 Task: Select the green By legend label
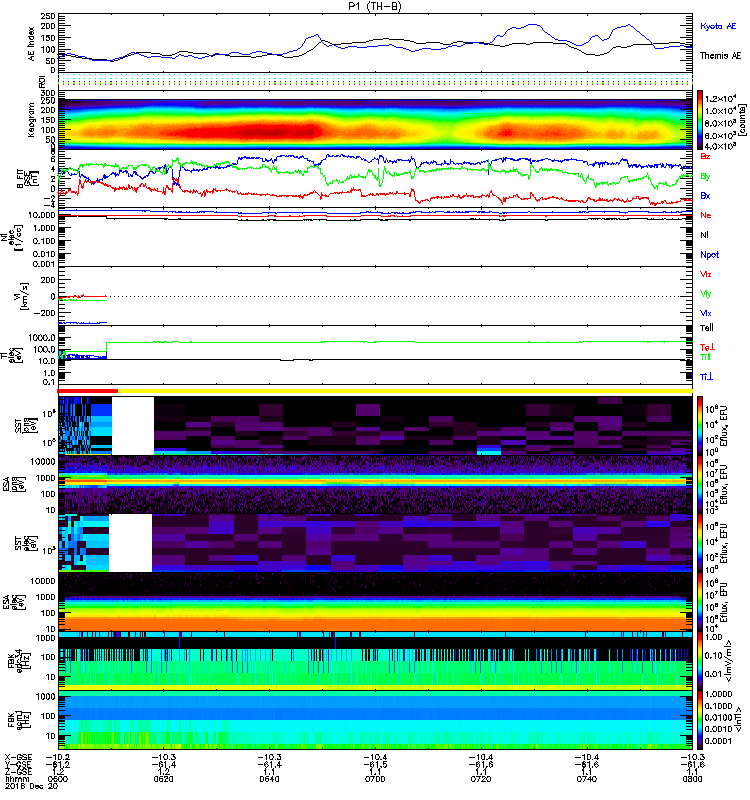(705, 176)
